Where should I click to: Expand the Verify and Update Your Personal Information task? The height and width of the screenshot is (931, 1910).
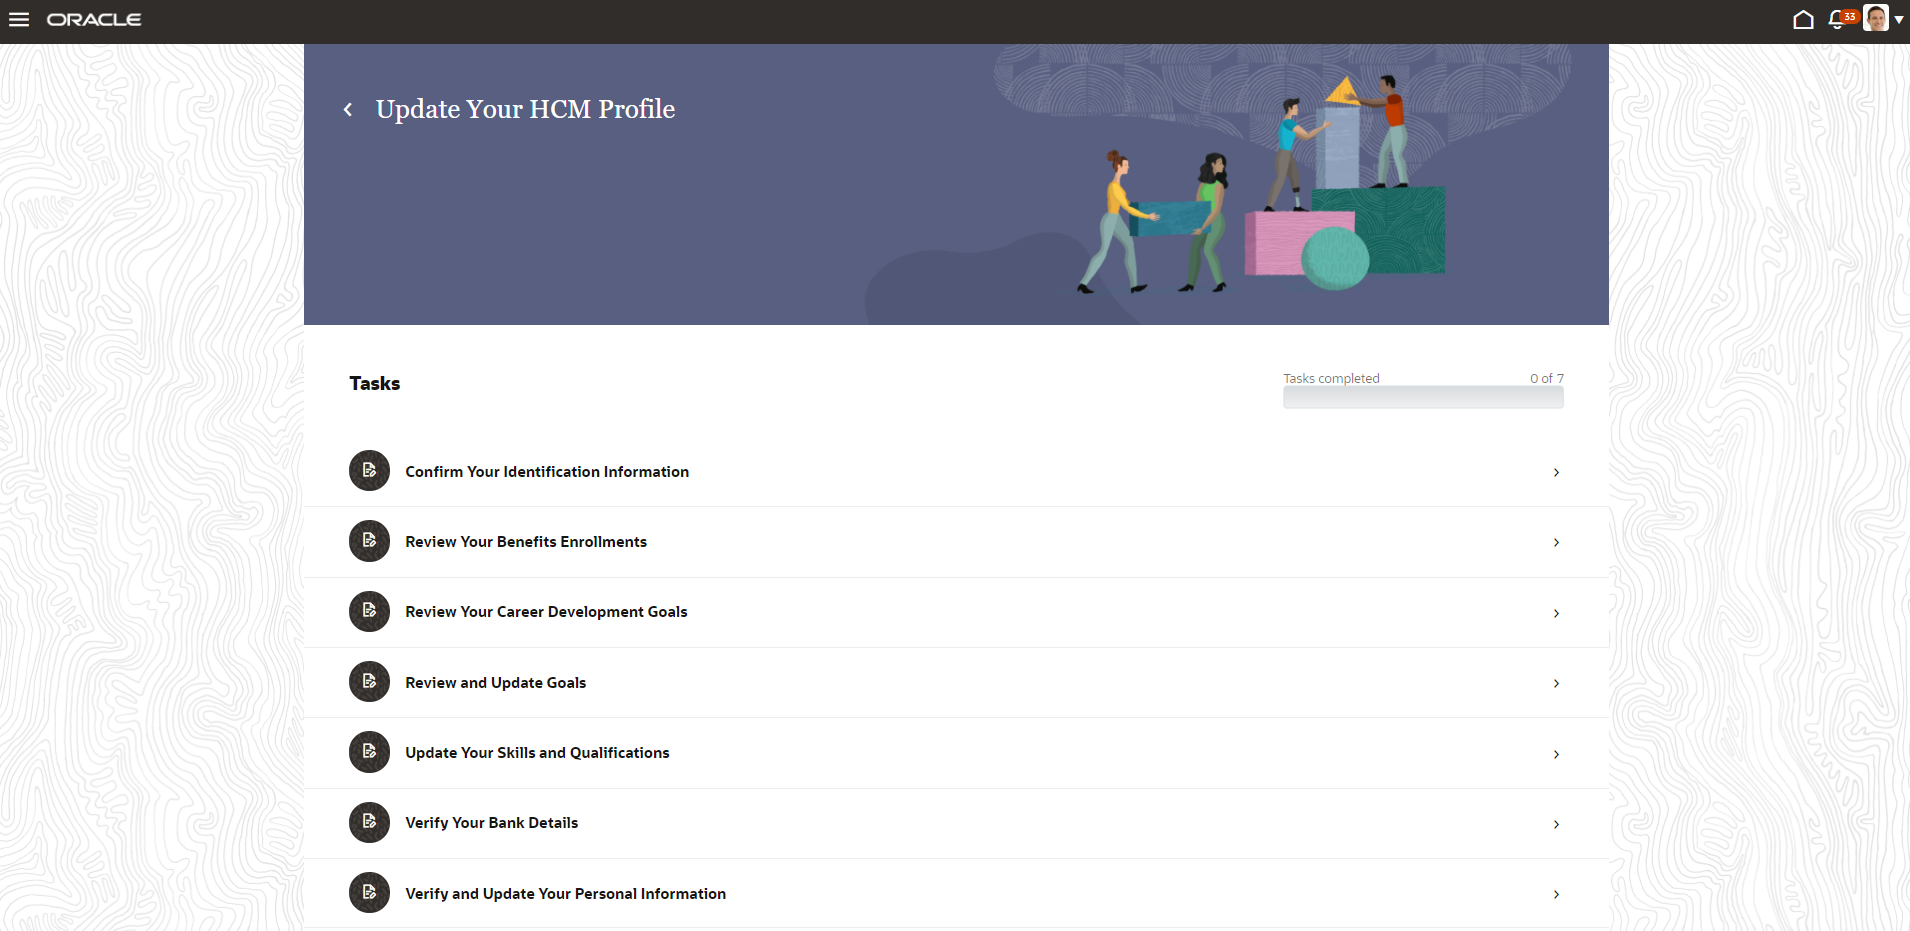click(x=1557, y=894)
